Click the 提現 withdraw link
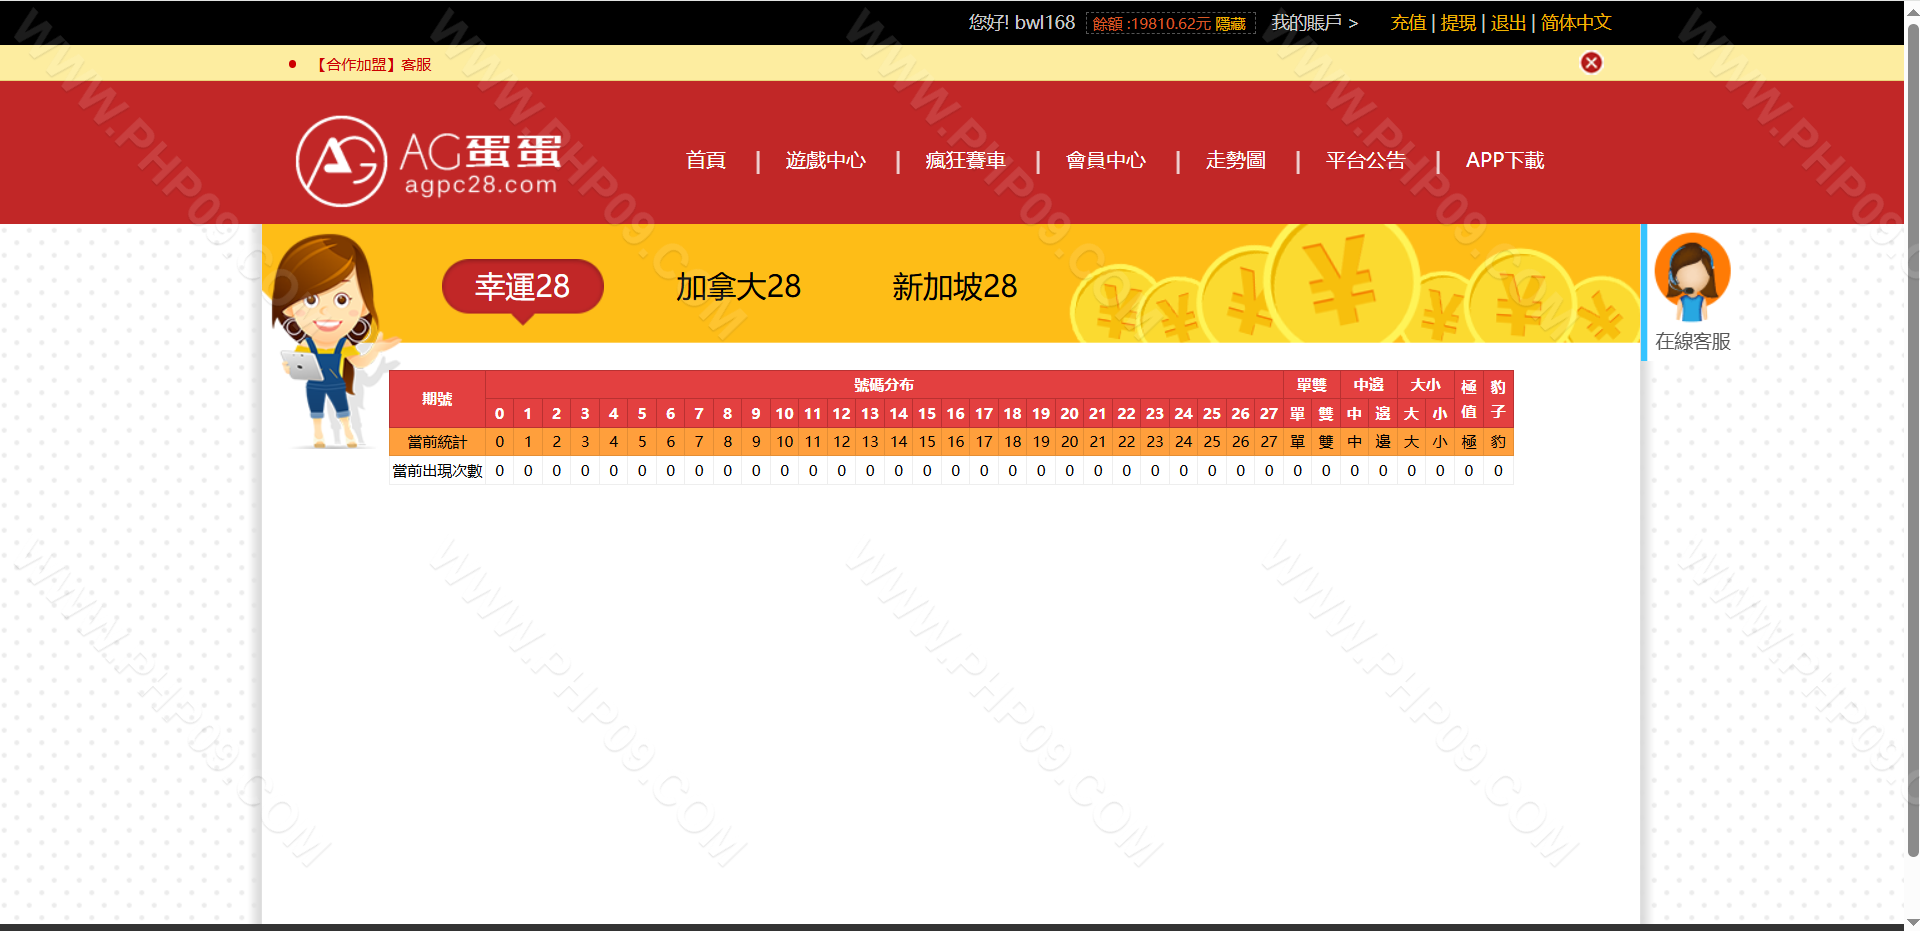 [1458, 23]
